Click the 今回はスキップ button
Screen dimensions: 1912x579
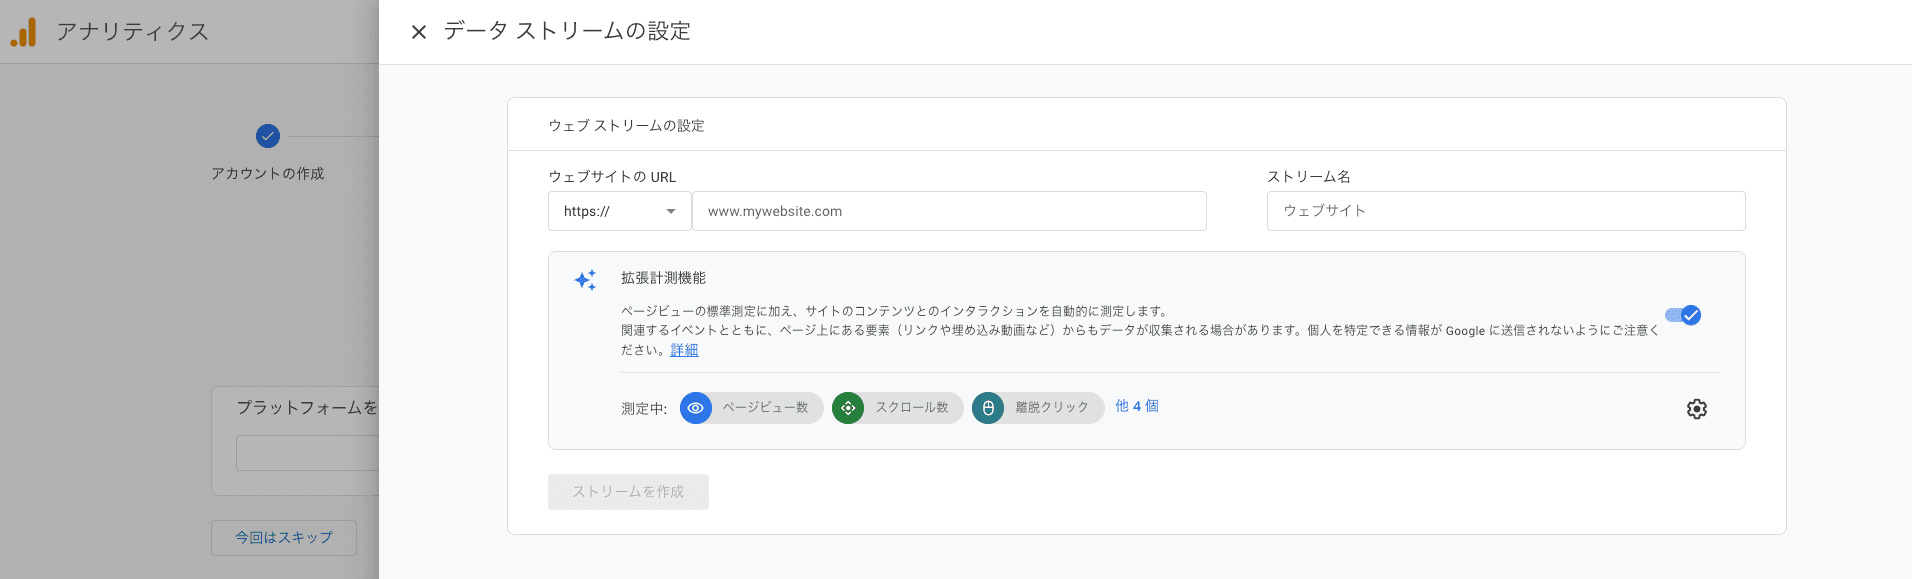point(284,538)
